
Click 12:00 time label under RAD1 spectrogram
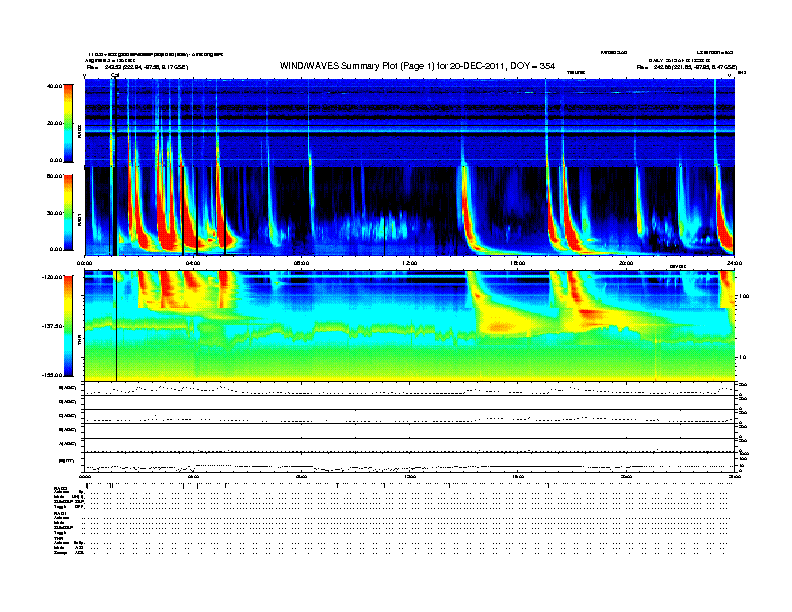pyautogui.click(x=410, y=263)
